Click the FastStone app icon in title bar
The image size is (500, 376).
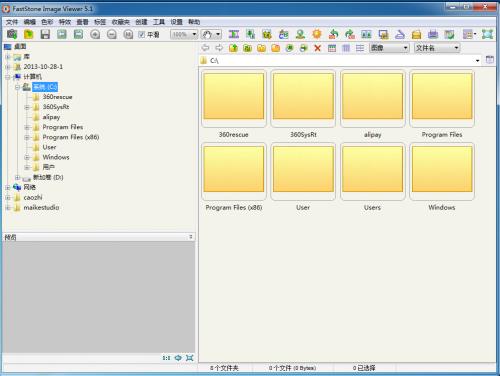click(x=6, y=9)
